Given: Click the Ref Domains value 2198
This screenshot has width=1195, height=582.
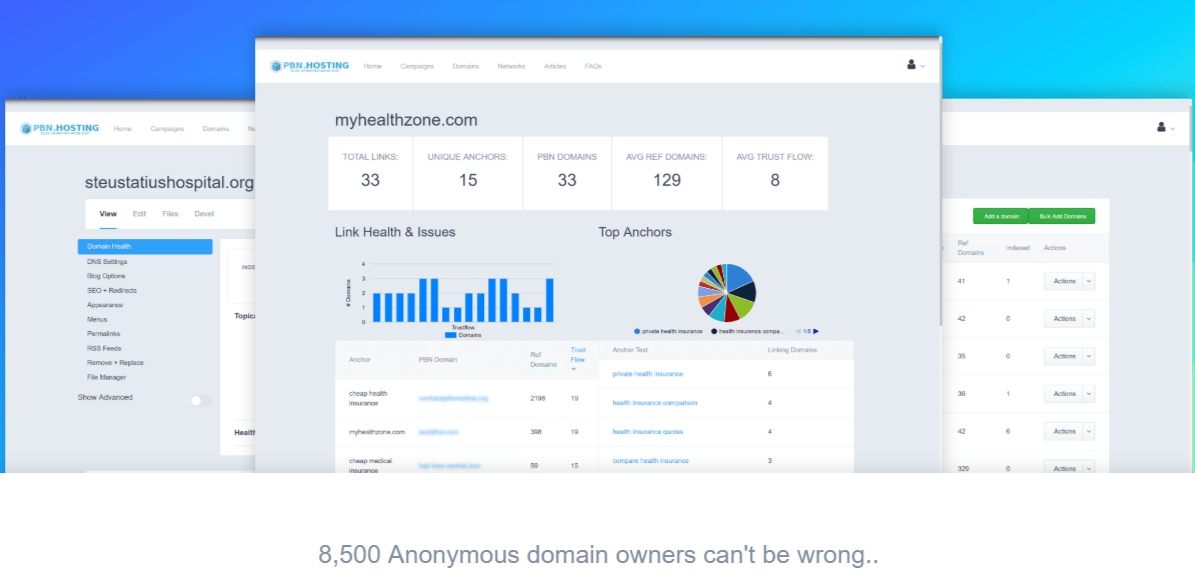Looking at the screenshot, I should tap(537, 398).
